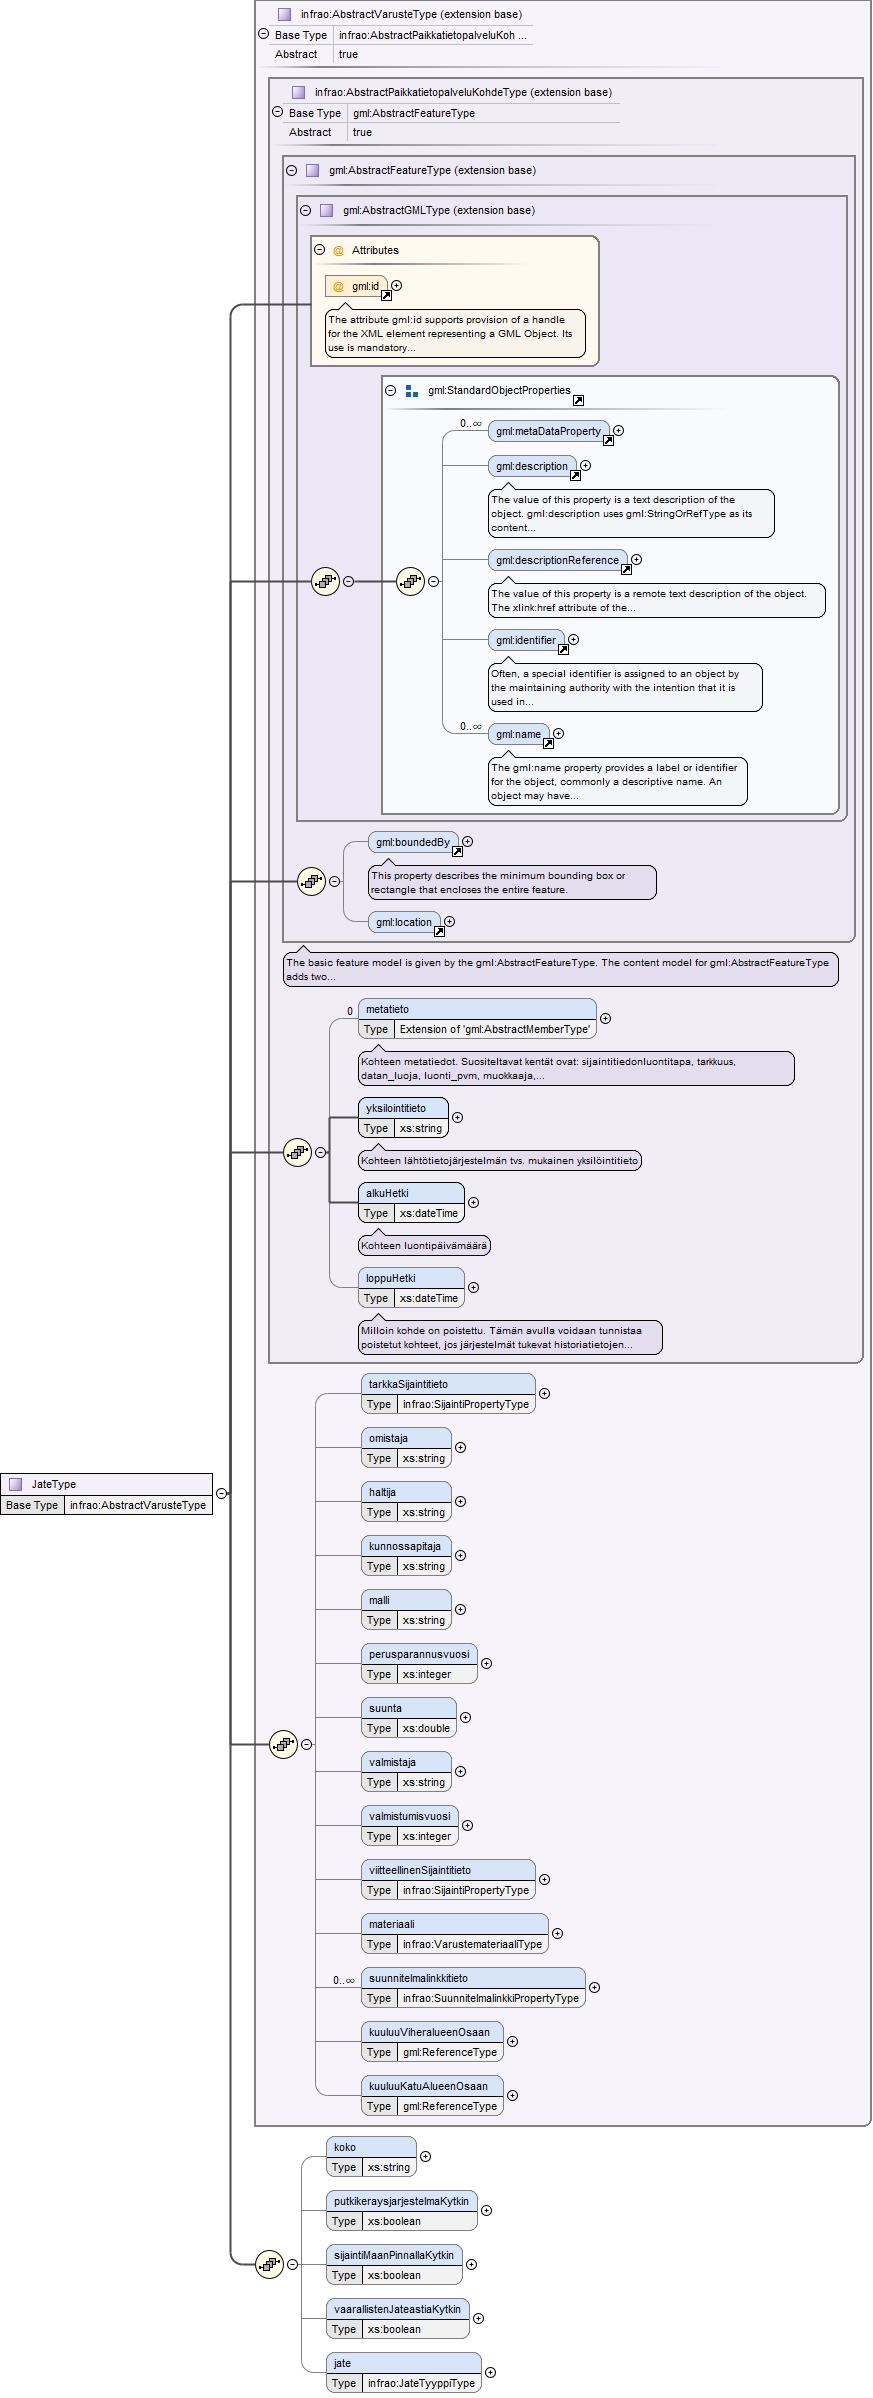Expand loppuHetki element
Image resolution: width=873 pixels, height=2398 pixels.
click(x=473, y=1288)
